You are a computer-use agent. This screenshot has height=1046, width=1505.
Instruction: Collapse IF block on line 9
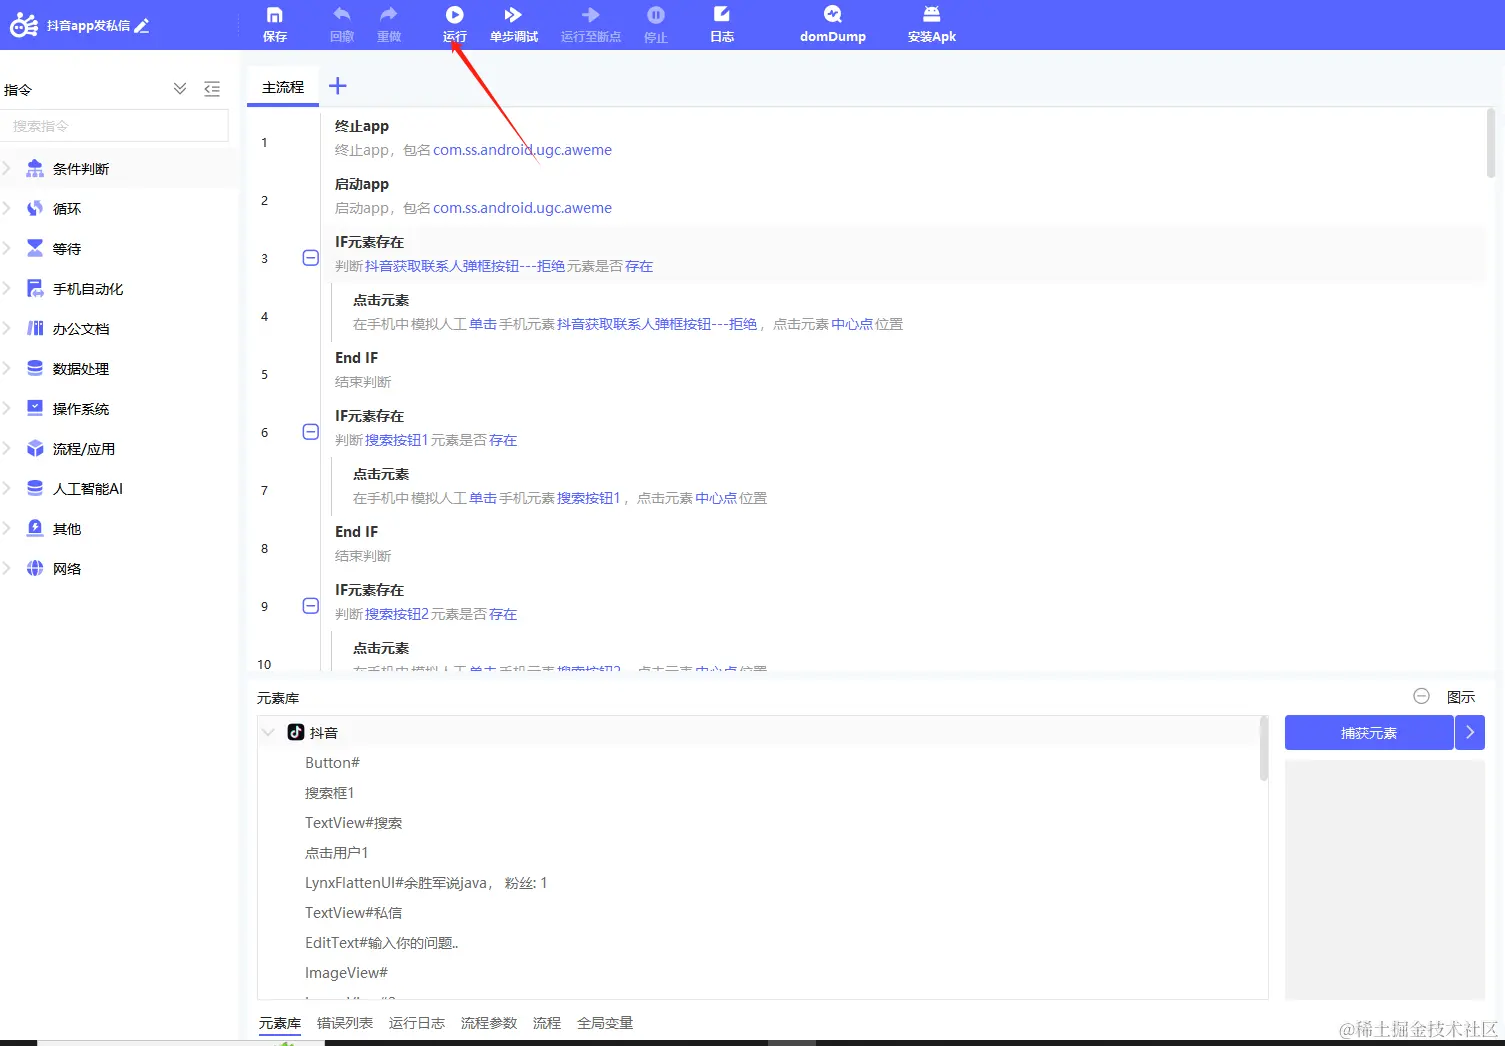(x=311, y=606)
